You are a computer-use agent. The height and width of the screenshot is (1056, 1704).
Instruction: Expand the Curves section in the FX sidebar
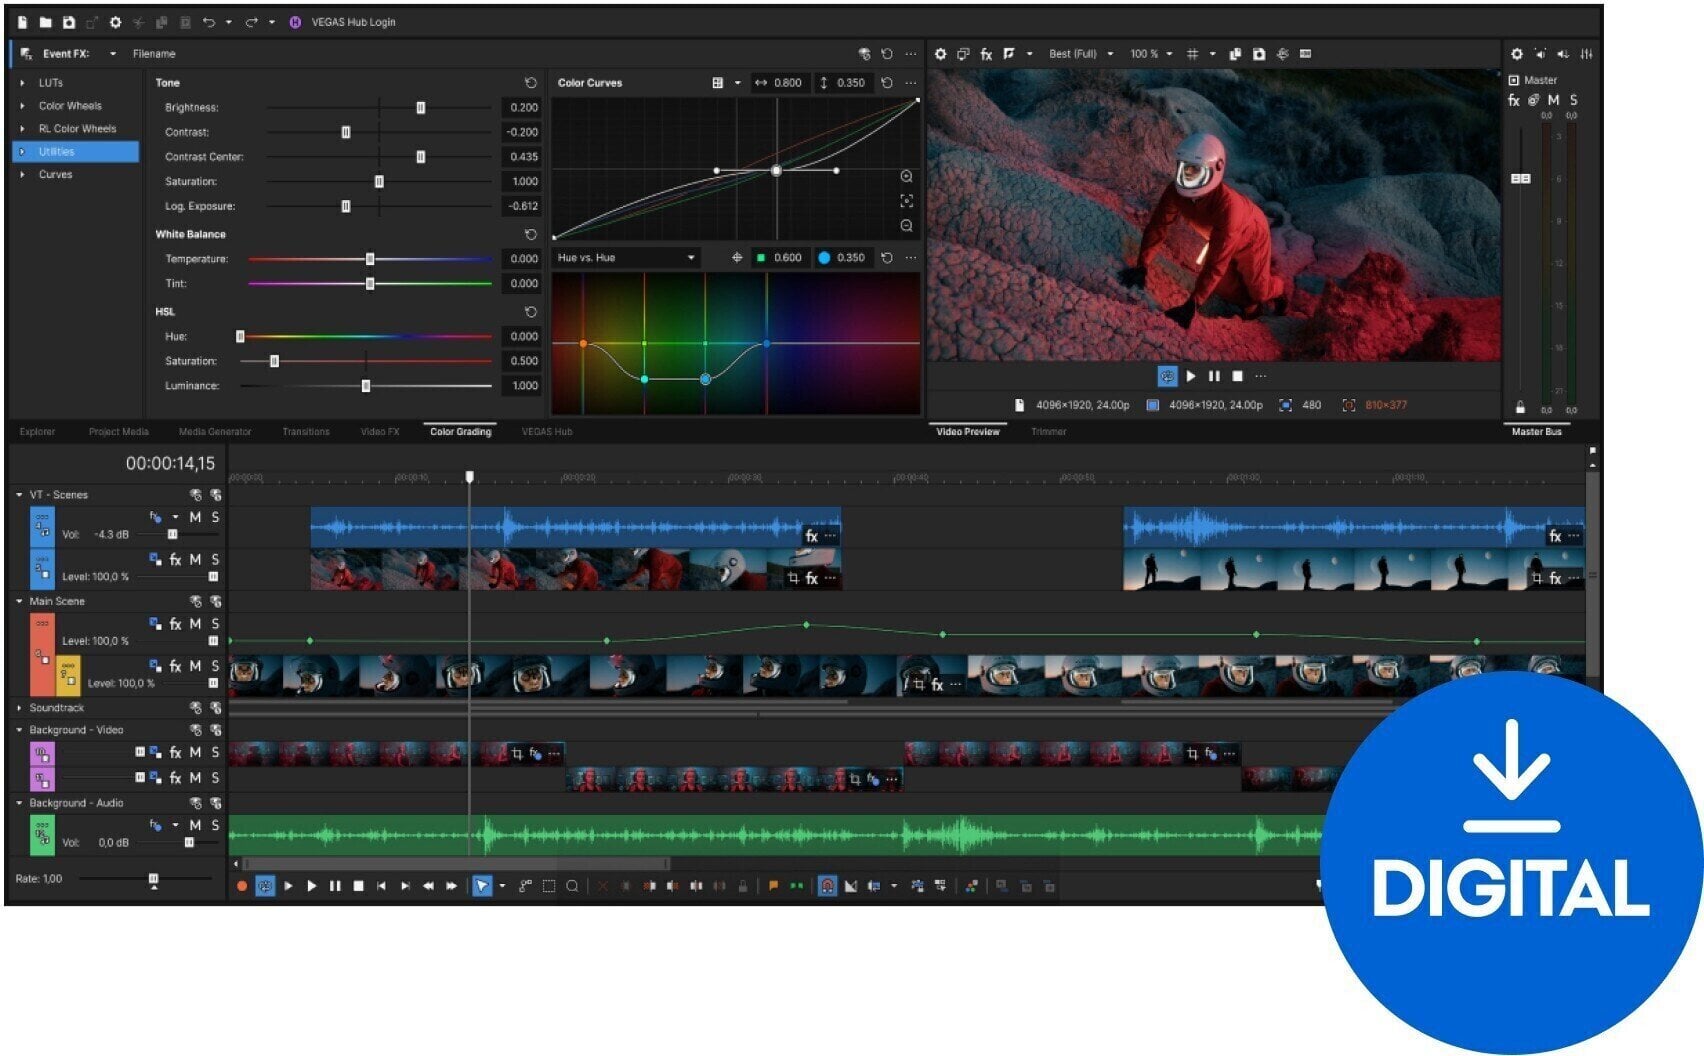tap(20, 174)
